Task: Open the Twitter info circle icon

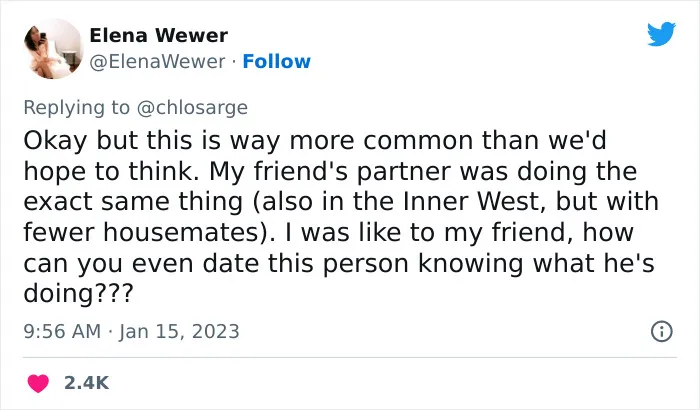Action: coord(662,331)
